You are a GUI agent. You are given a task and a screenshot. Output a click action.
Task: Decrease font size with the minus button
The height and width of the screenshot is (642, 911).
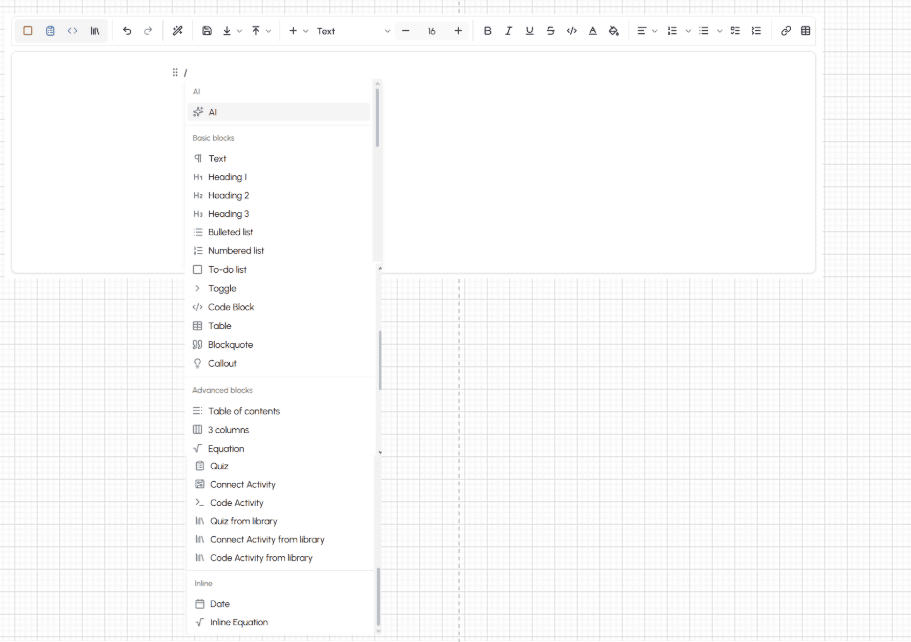[406, 31]
